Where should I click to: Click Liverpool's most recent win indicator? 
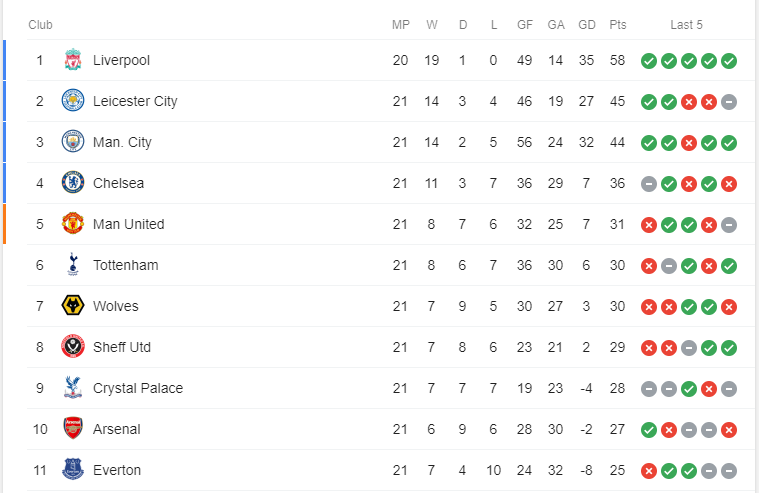729,61
